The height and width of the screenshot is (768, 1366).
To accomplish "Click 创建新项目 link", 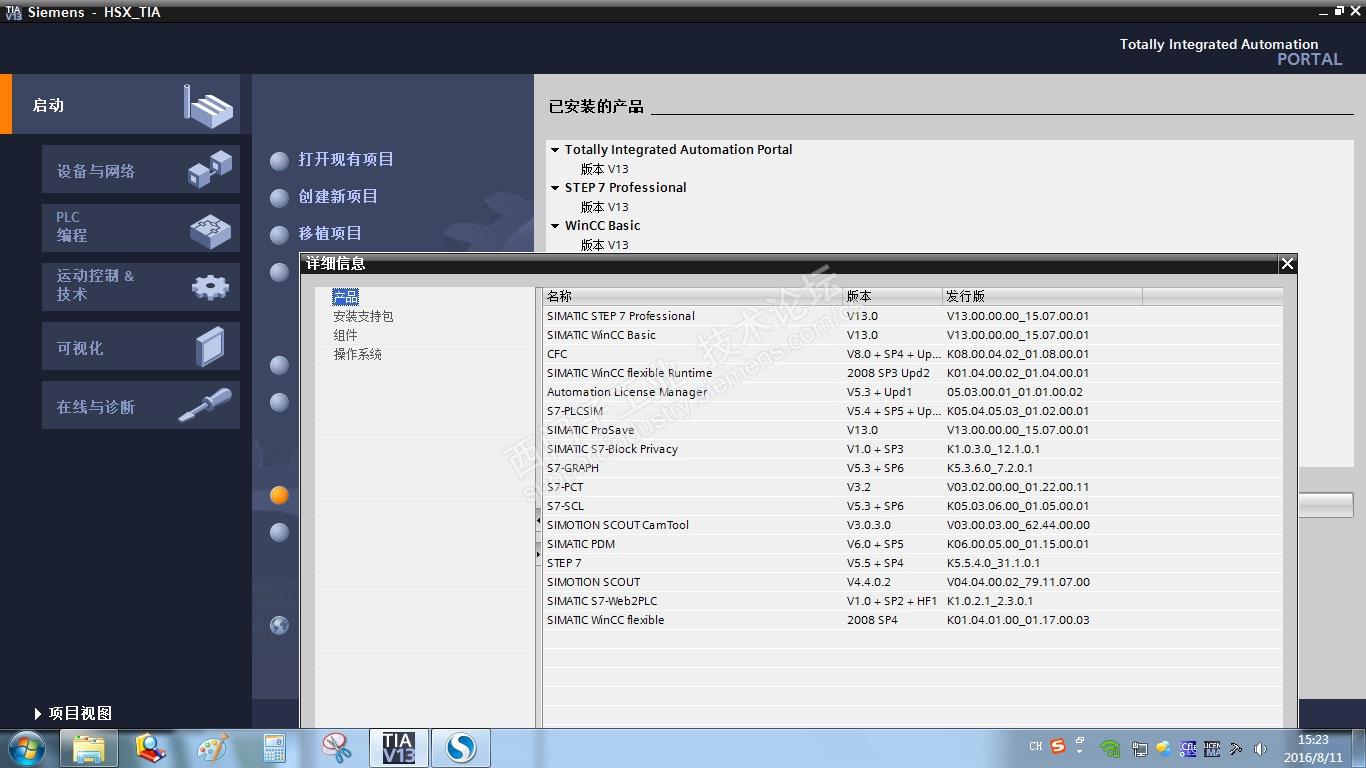I will [x=338, y=197].
